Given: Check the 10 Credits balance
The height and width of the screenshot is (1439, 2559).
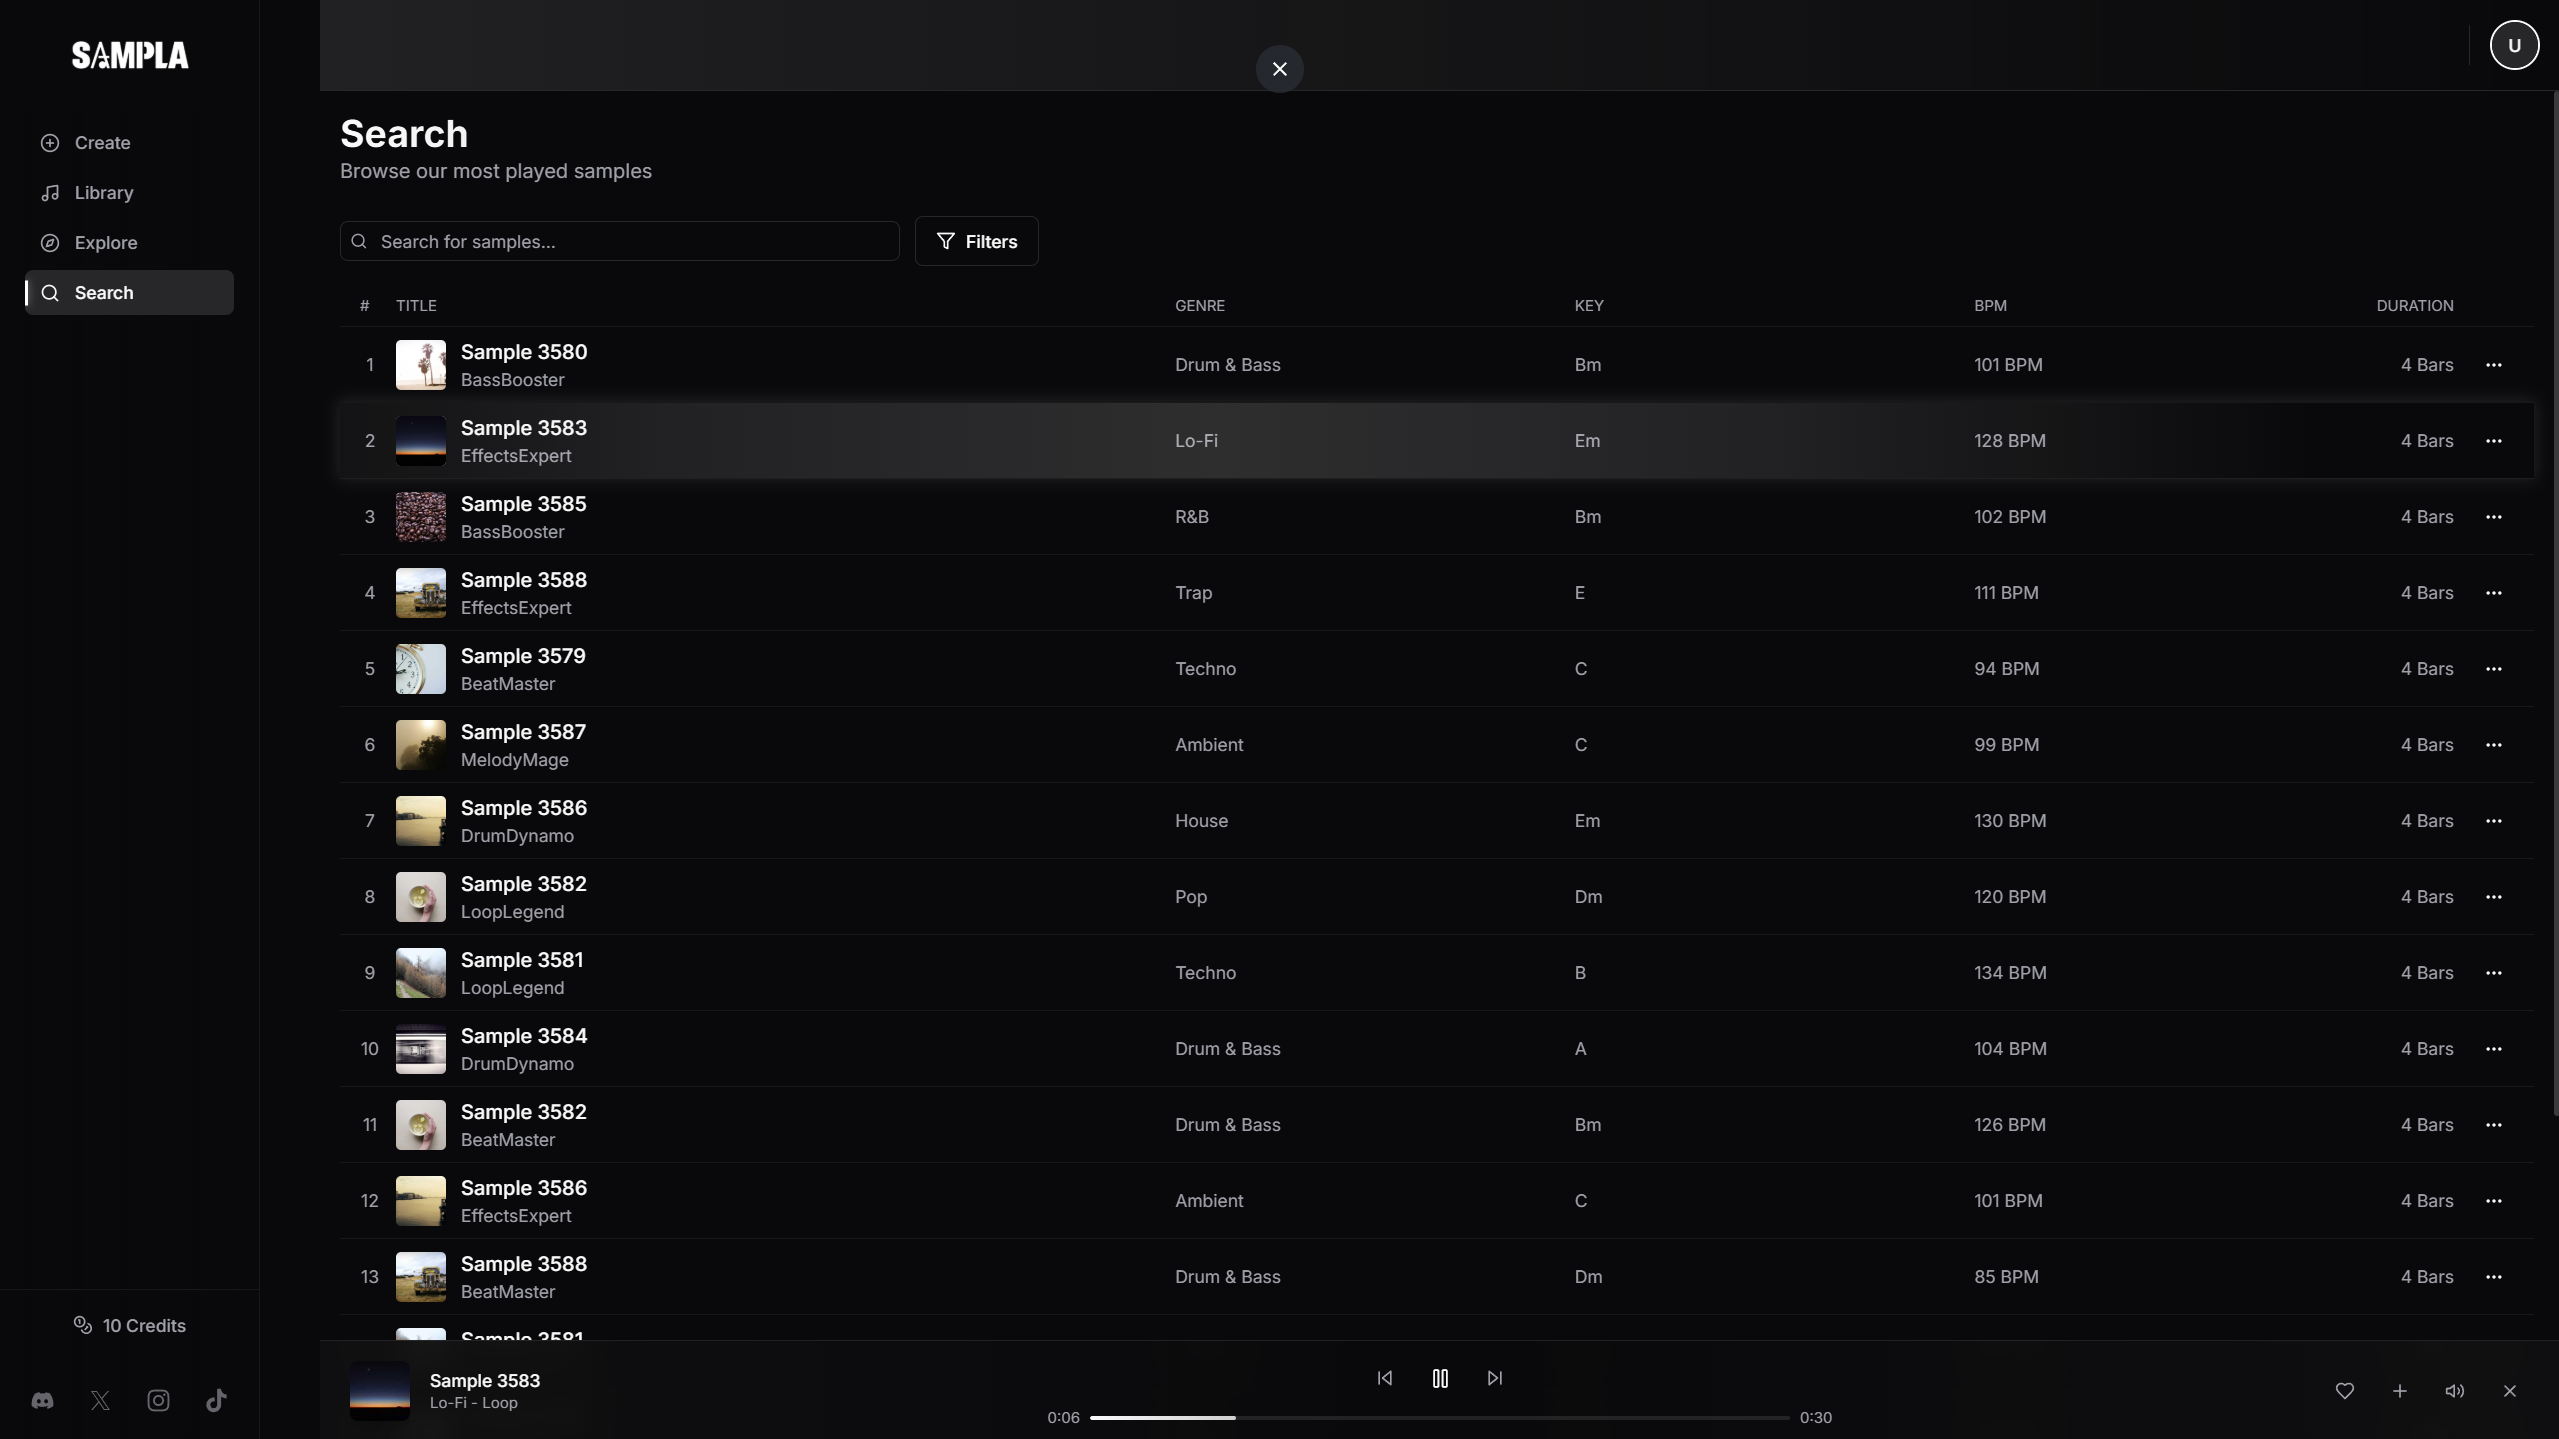Looking at the screenshot, I should (x=129, y=1324).
